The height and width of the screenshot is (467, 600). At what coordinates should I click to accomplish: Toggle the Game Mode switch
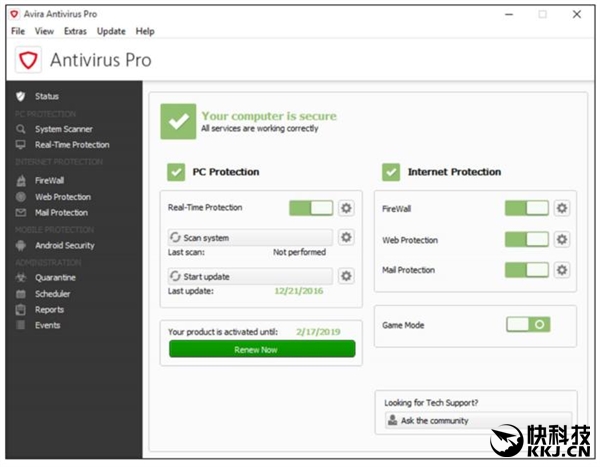528,325
